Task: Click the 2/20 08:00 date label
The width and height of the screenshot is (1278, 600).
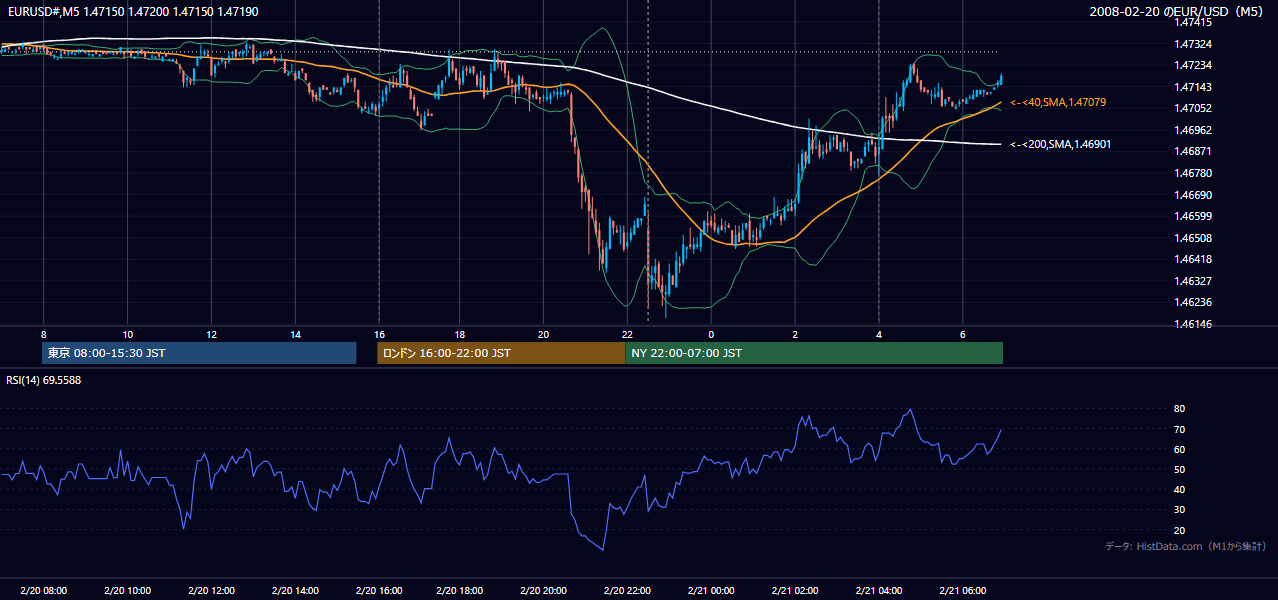Action: 43,590
